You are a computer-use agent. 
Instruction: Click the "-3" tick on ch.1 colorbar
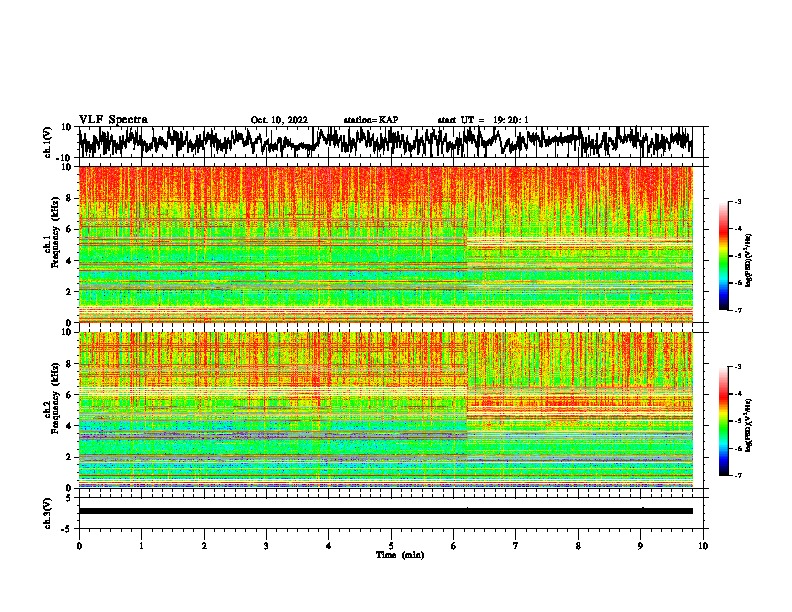click(737, 201)
